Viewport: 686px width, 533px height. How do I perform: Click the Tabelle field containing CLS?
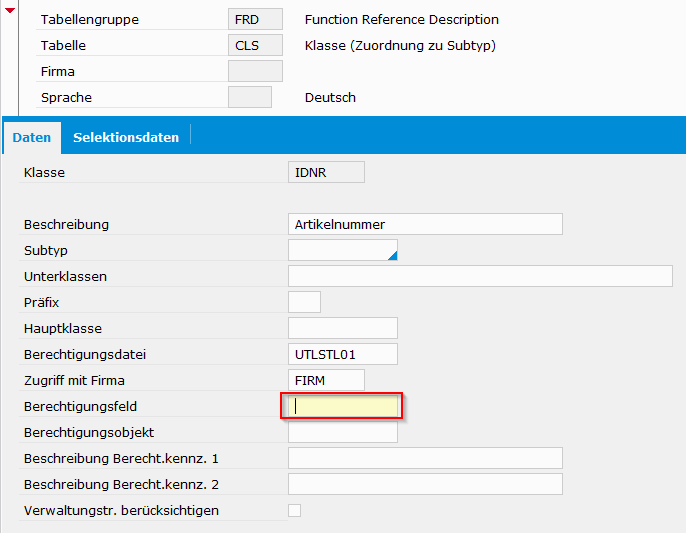pos(255,46)
